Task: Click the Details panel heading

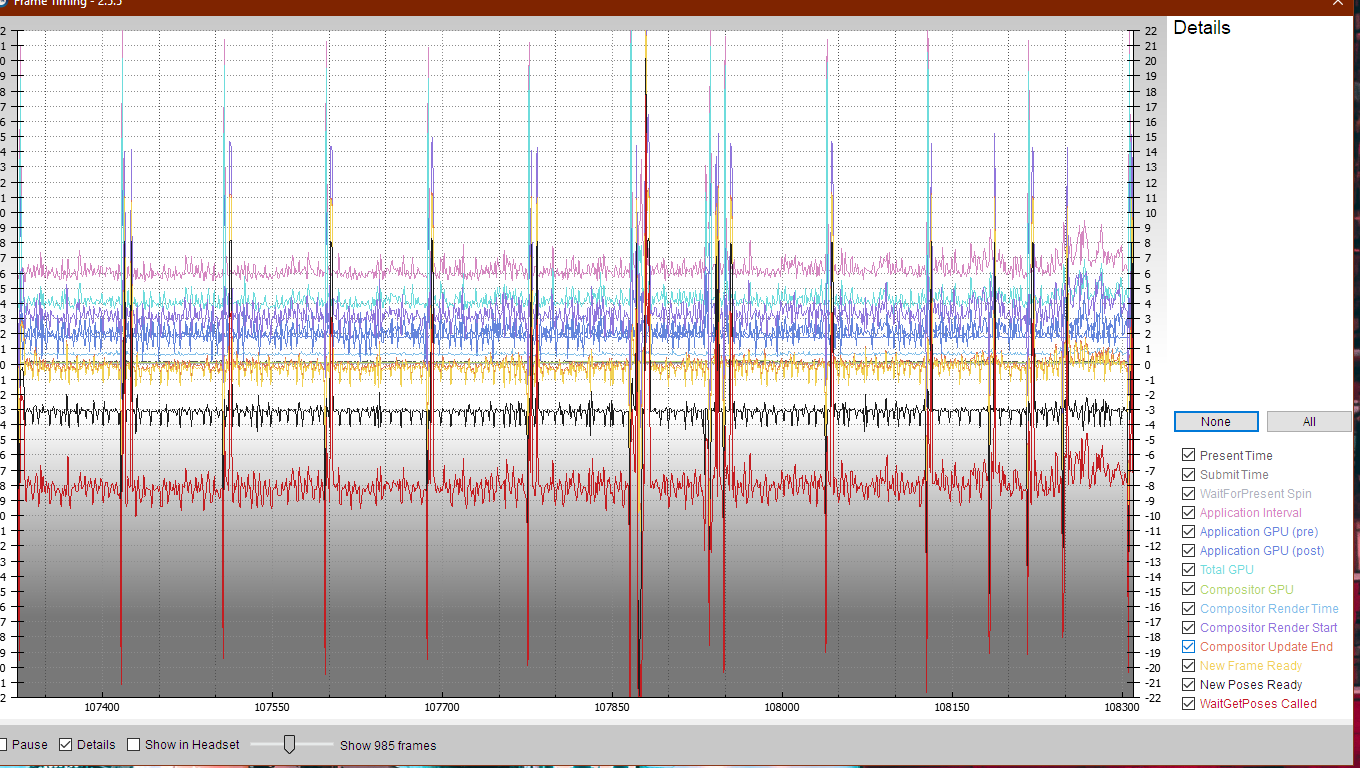Action: tap(1202, 28)
